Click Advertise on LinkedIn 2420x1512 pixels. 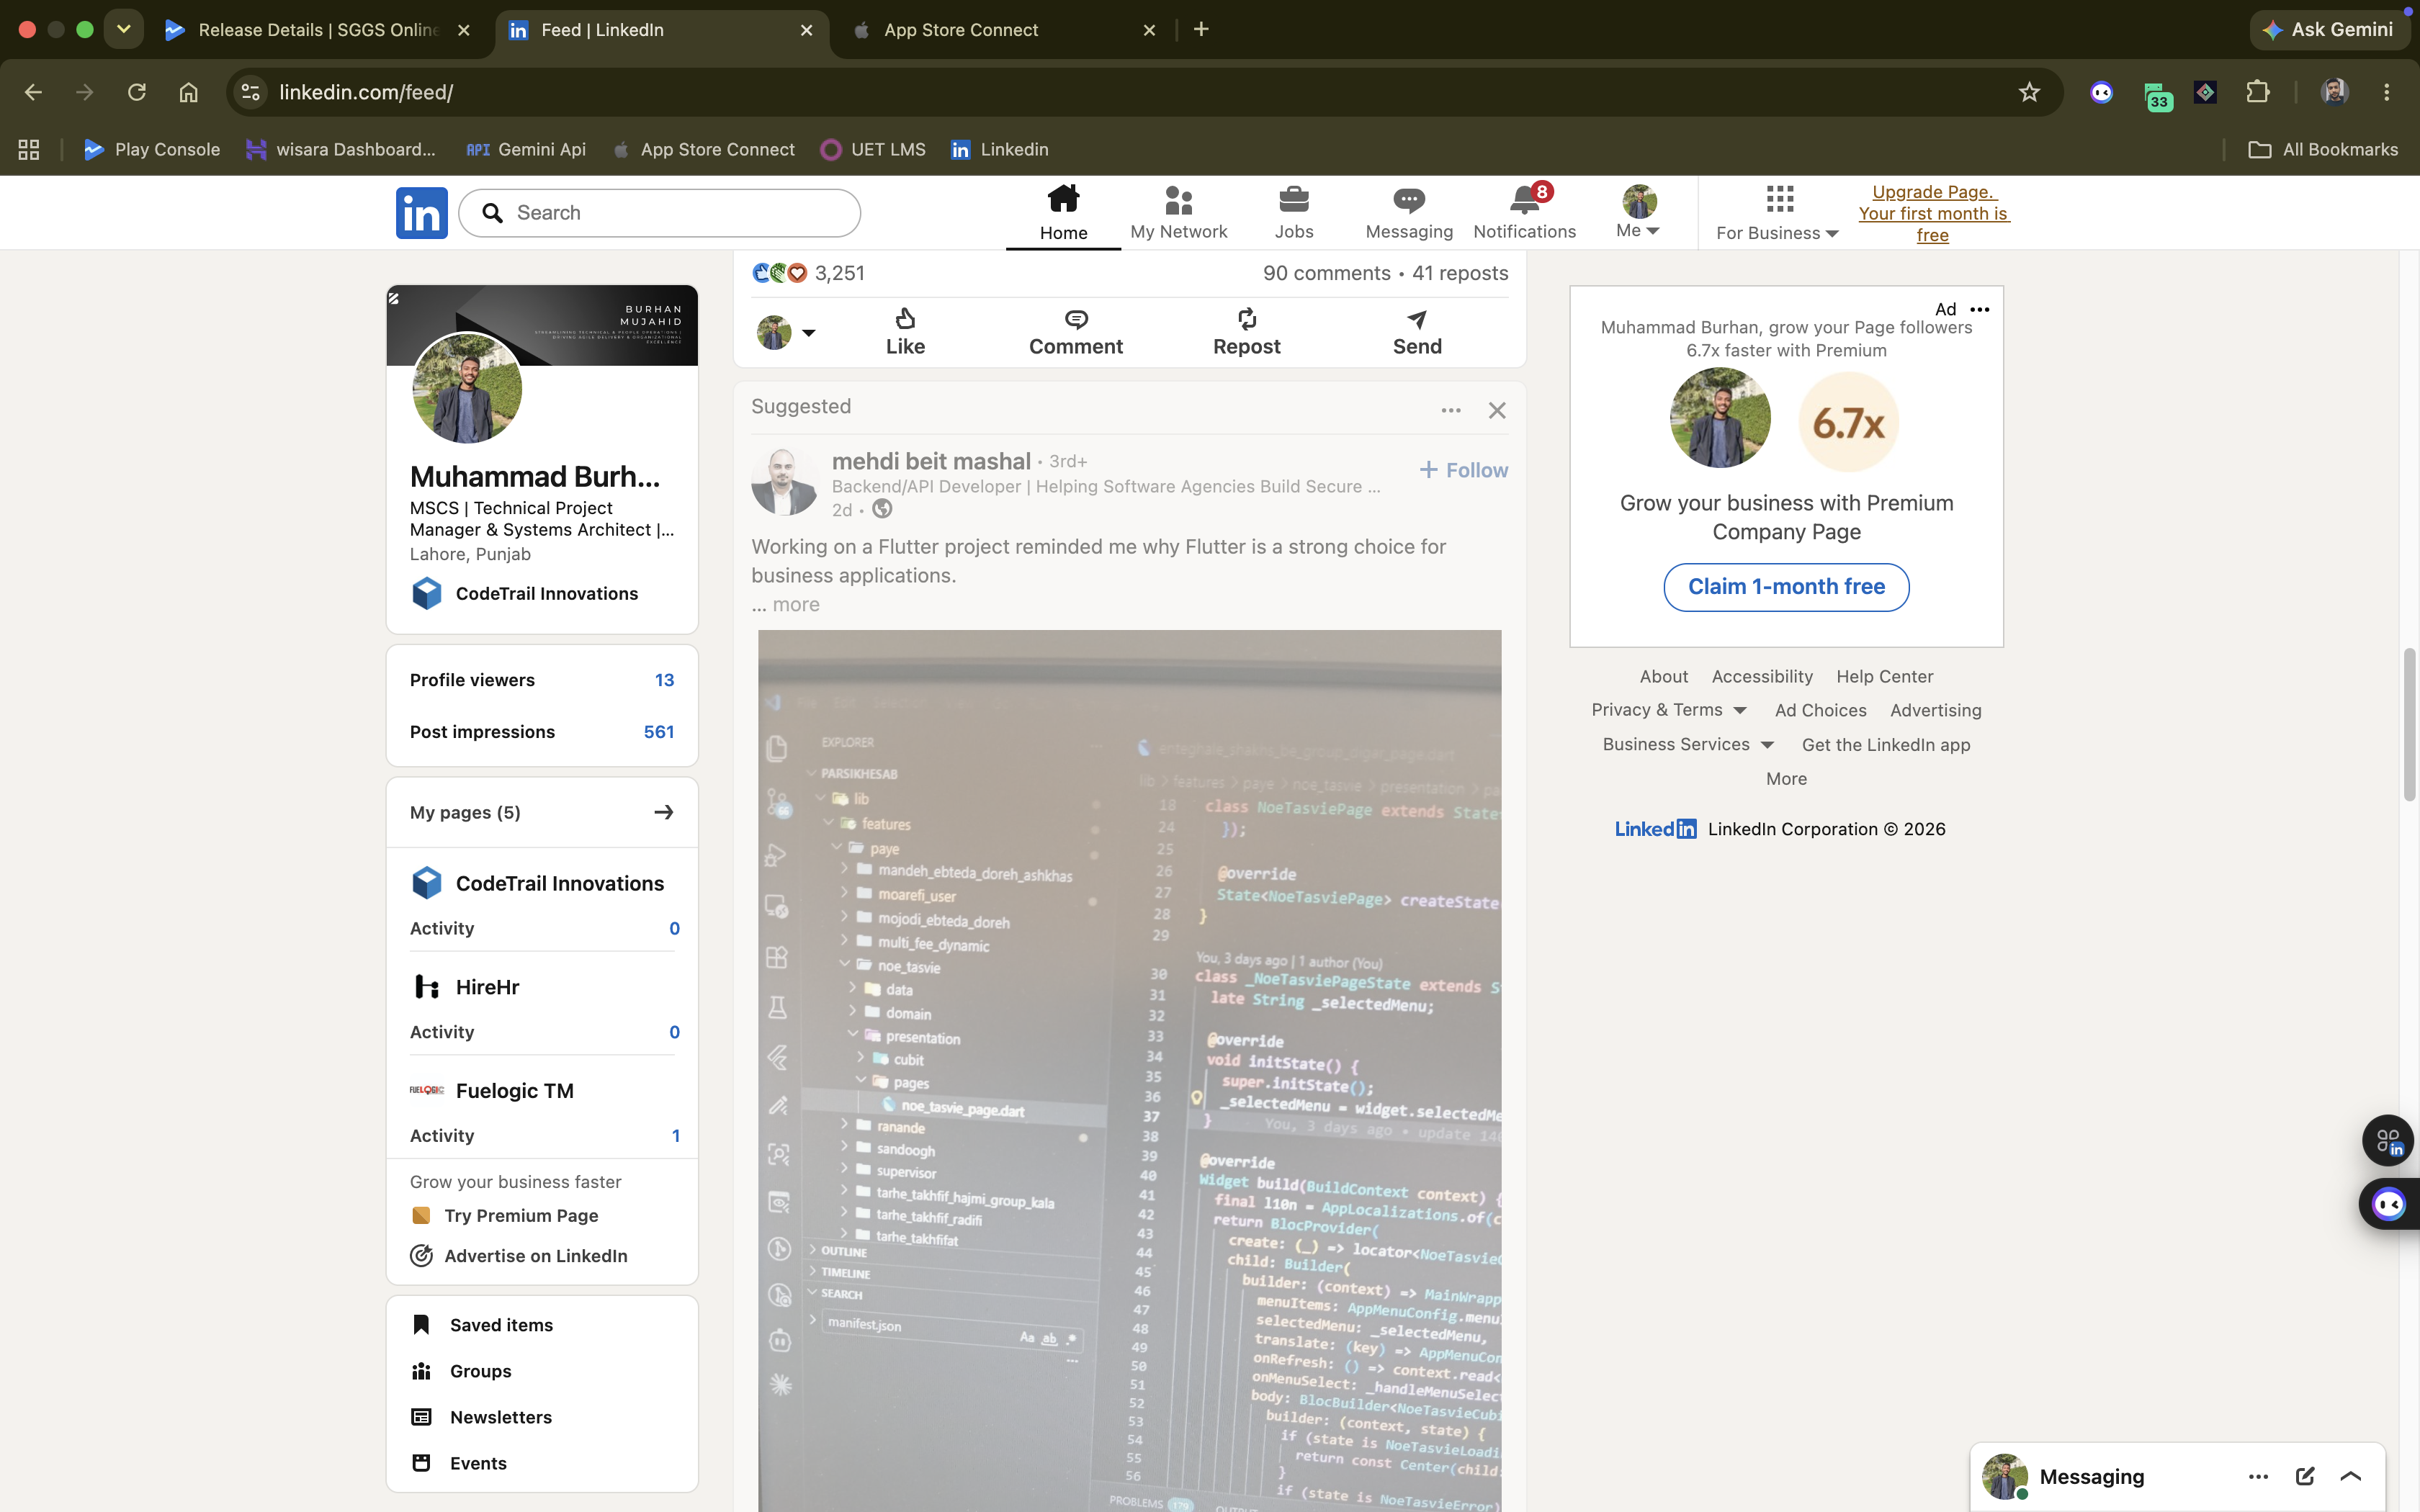[519, 1256]
